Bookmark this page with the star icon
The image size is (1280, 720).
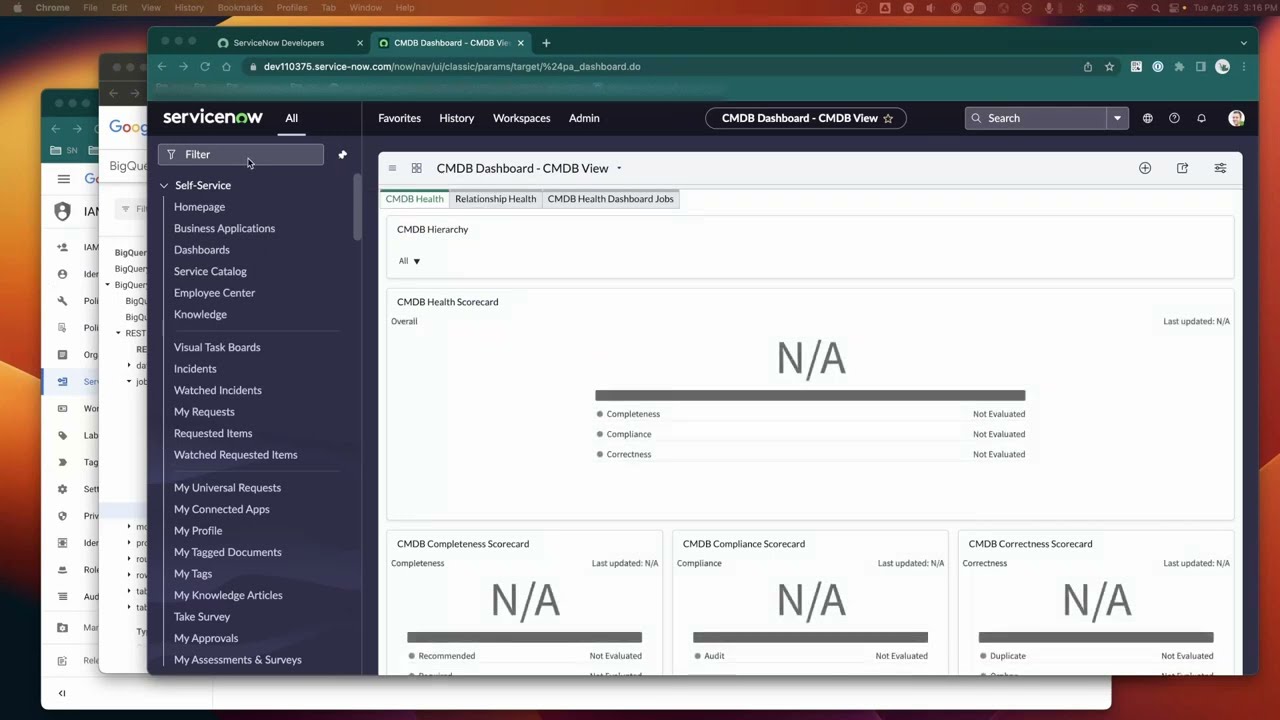click(x=1109, y=67)
